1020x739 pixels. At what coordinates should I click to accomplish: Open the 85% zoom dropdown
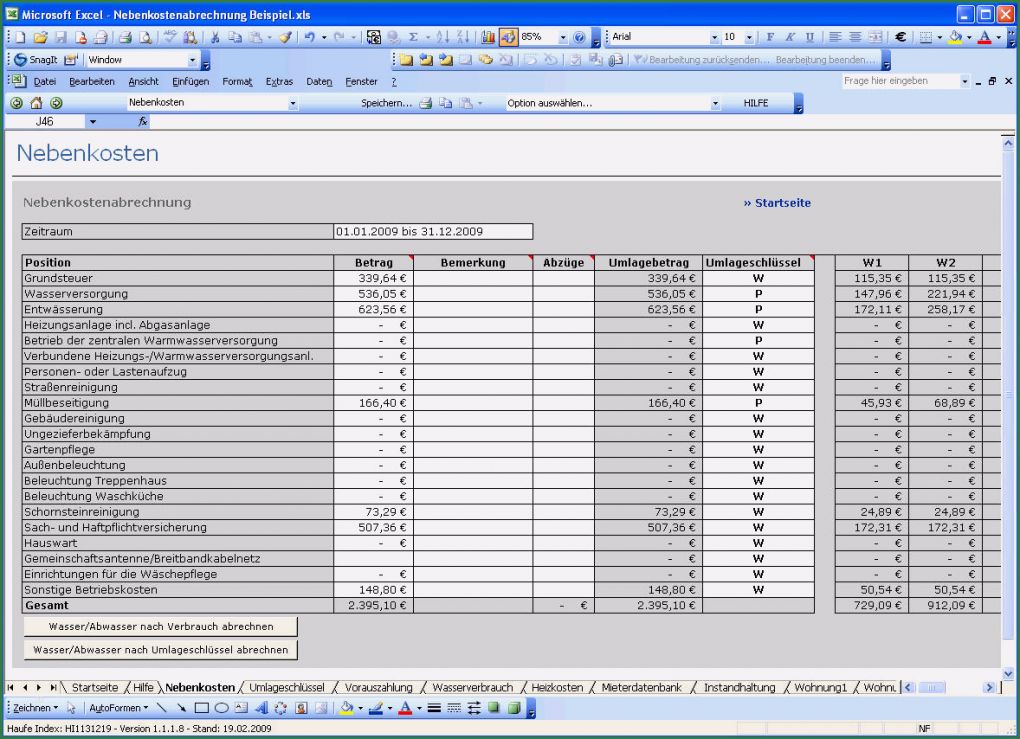[x=563, y=37]
